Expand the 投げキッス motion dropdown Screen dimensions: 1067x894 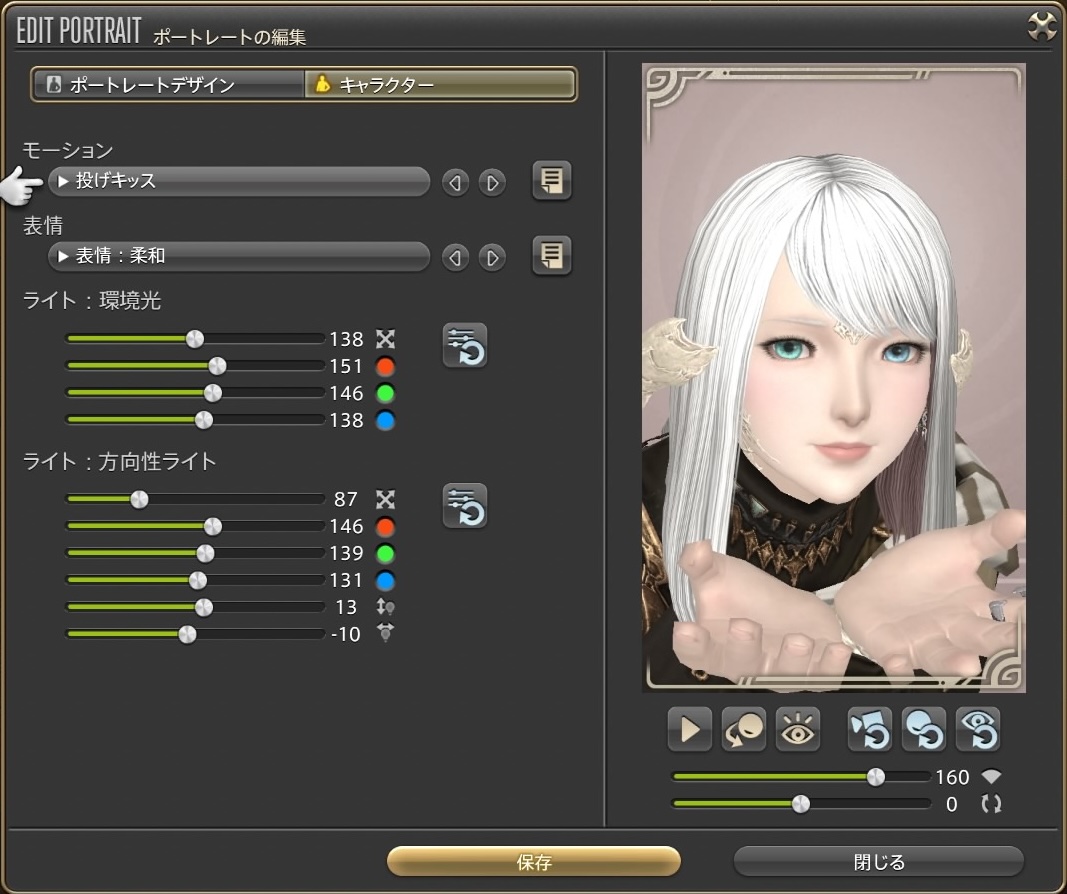pyautogui.click(x=238, y=182)
